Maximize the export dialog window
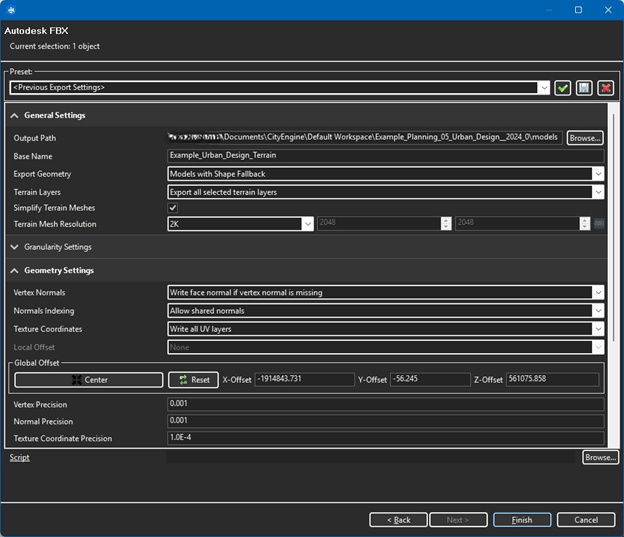Viewport: 624px width, 537px height. click(x=579, y=10)
